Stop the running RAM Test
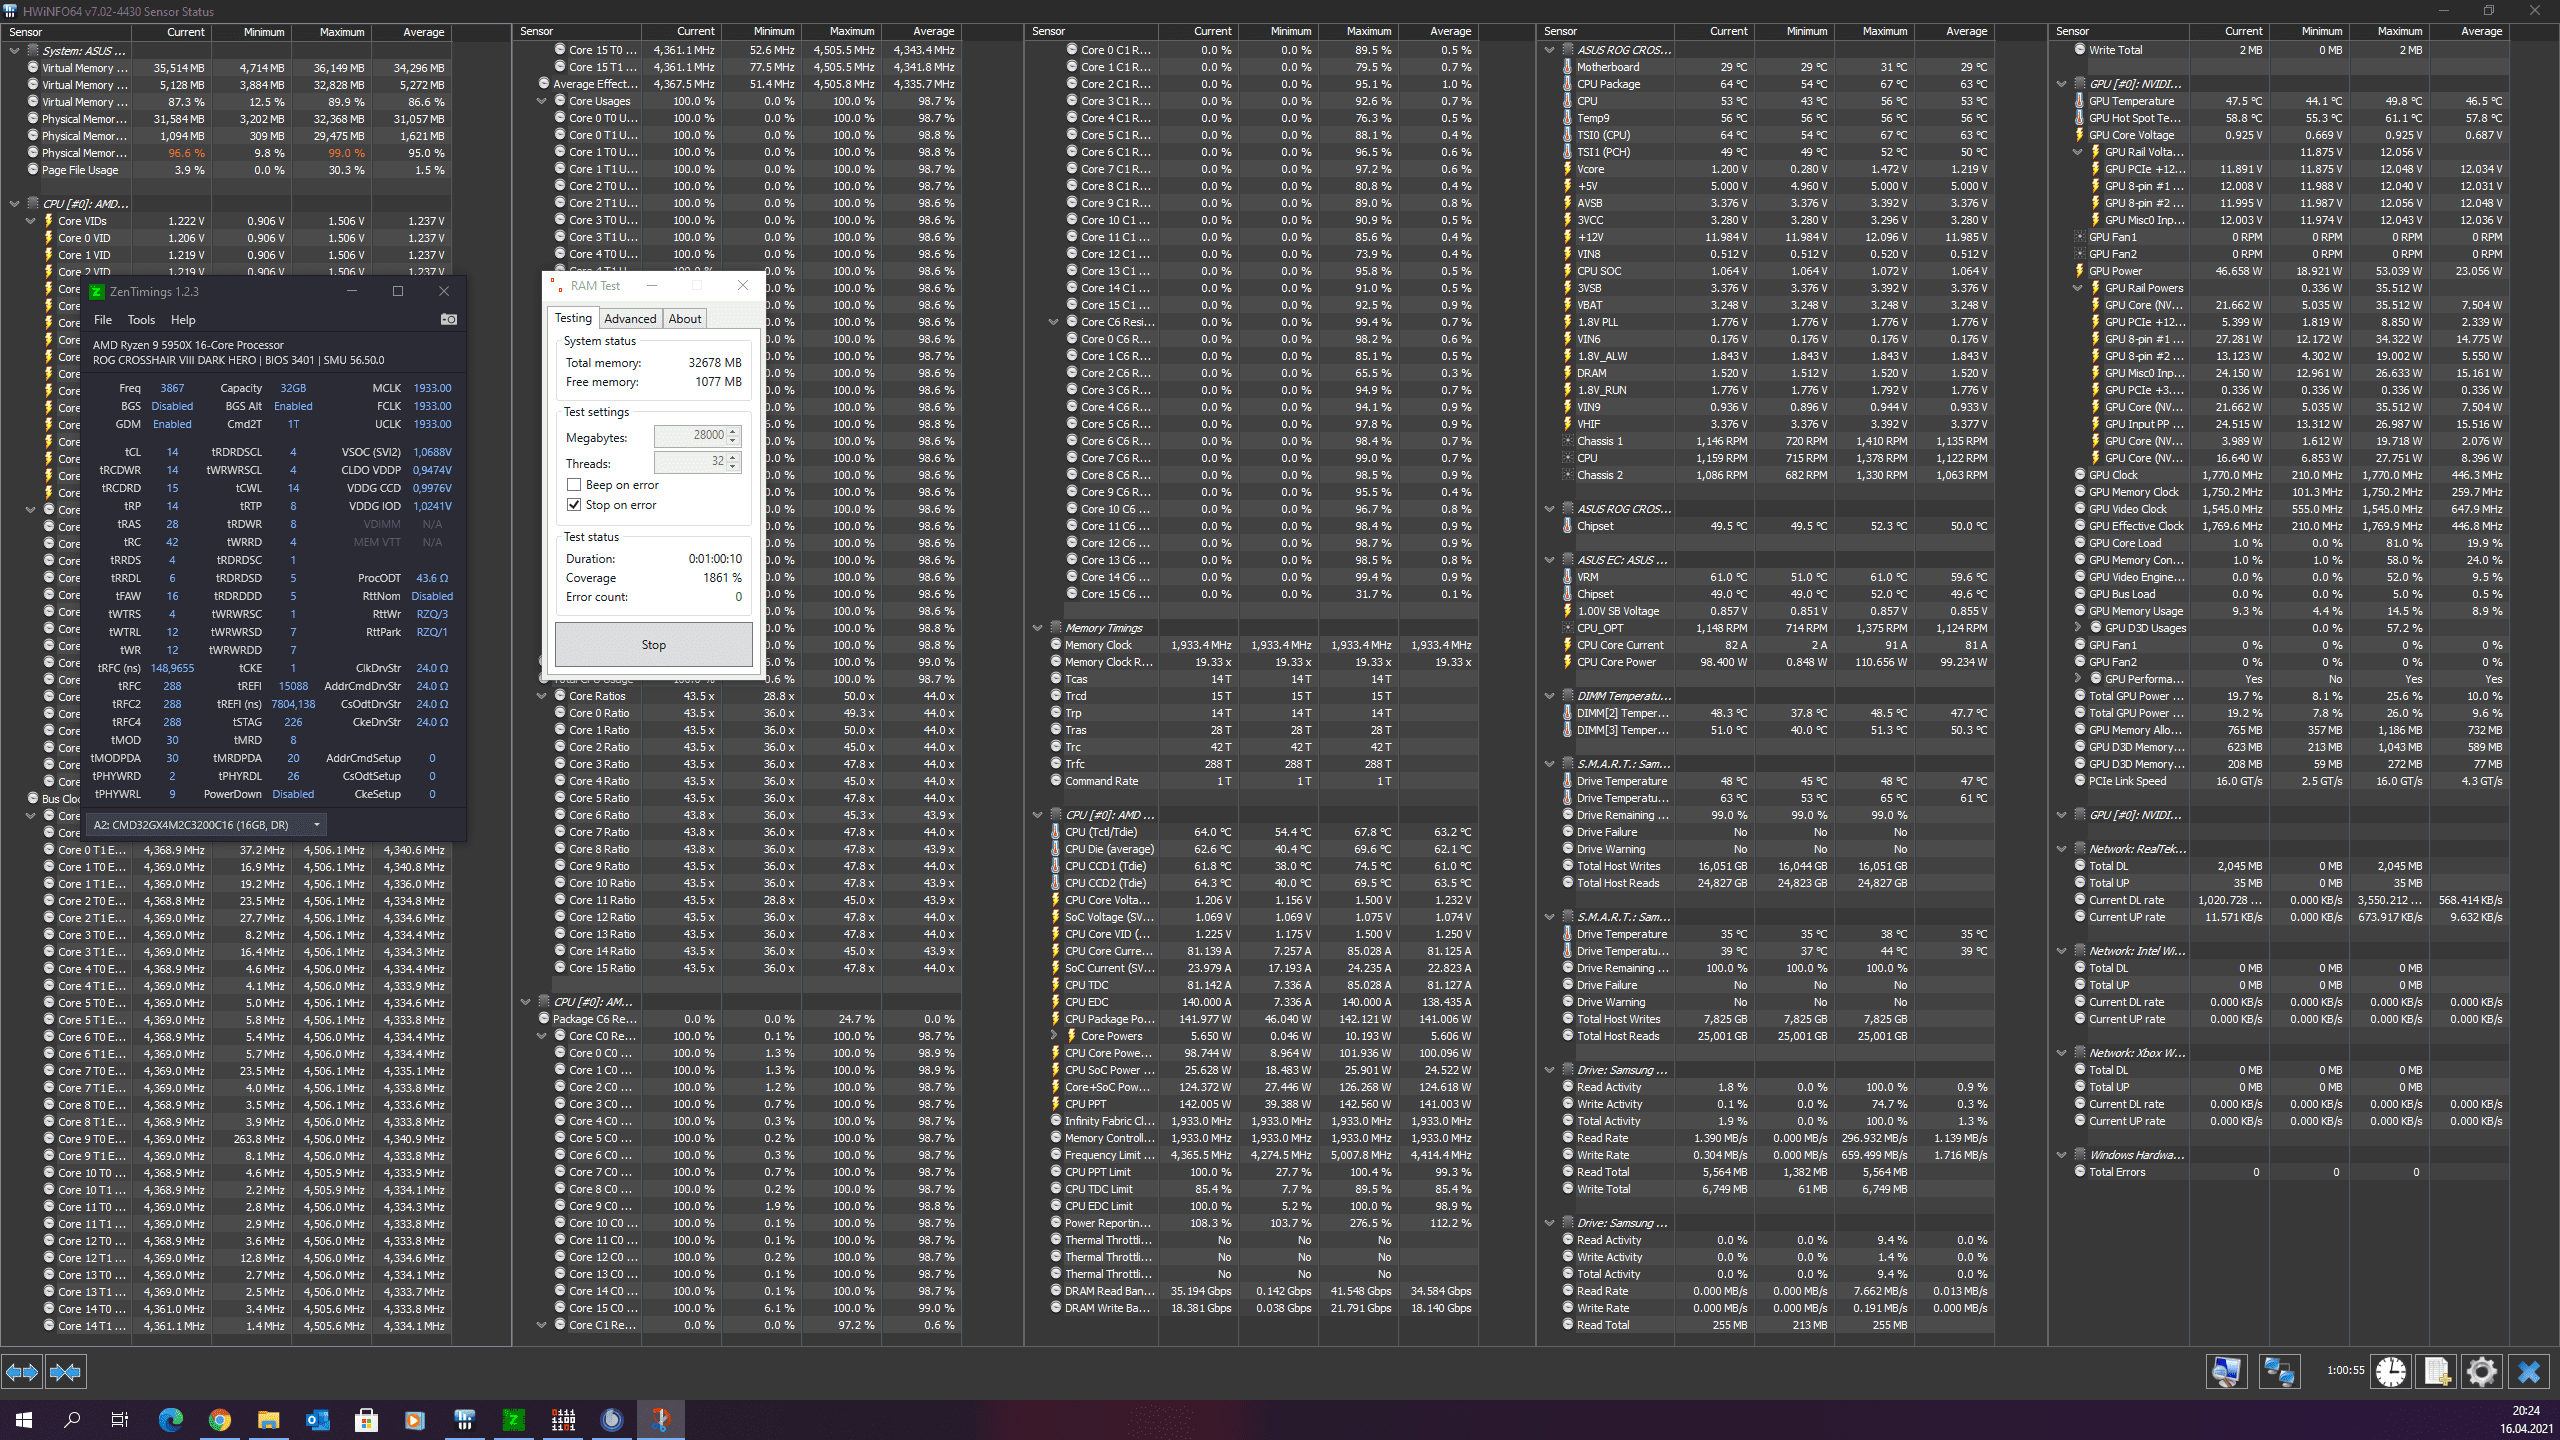This screenshot has width=2560, height=1440. (x=653, y=645)
